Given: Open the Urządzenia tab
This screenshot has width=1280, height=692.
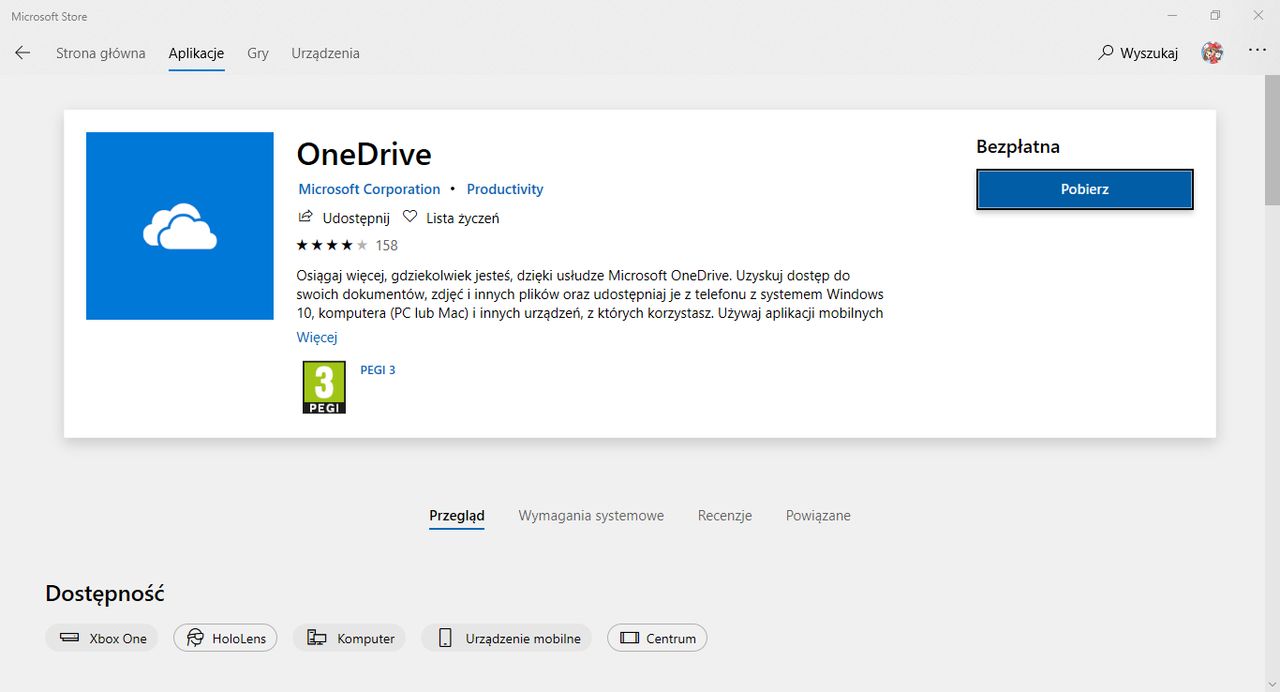Looking at the screenshot, I should point(325,53).
